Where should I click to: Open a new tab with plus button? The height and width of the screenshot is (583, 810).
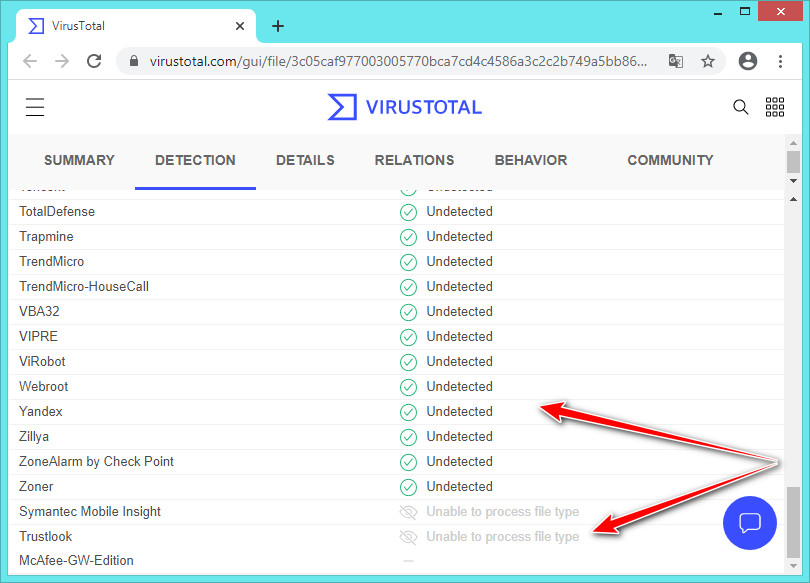(278, 26)
